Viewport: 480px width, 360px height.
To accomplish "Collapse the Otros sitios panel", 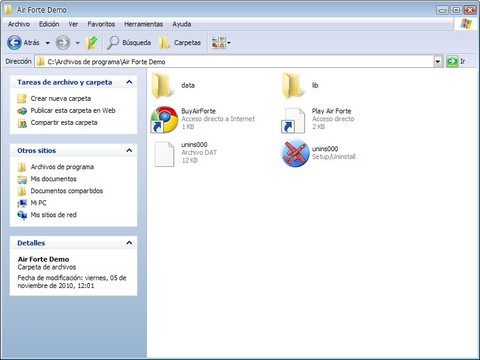I will [x=129, y=150].
